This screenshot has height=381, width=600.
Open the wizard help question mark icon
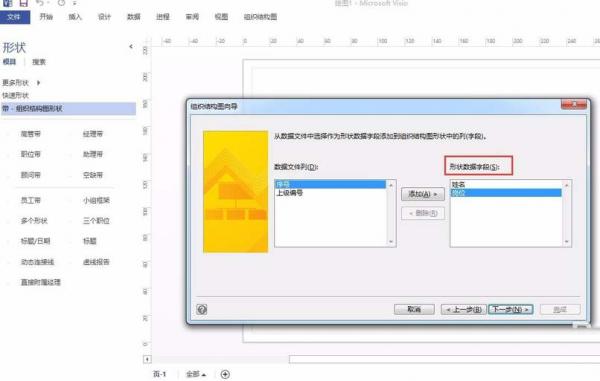pyautogui.click(x=202, y=309)
